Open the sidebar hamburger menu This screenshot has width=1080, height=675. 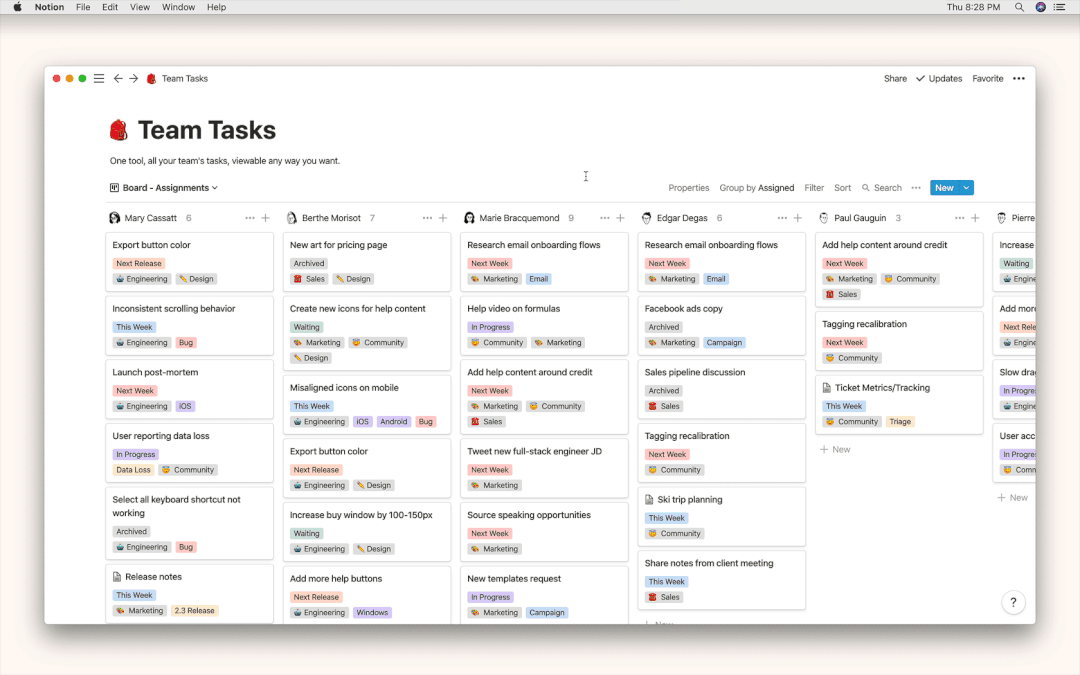pyautogui.click(x=99, y=78)
